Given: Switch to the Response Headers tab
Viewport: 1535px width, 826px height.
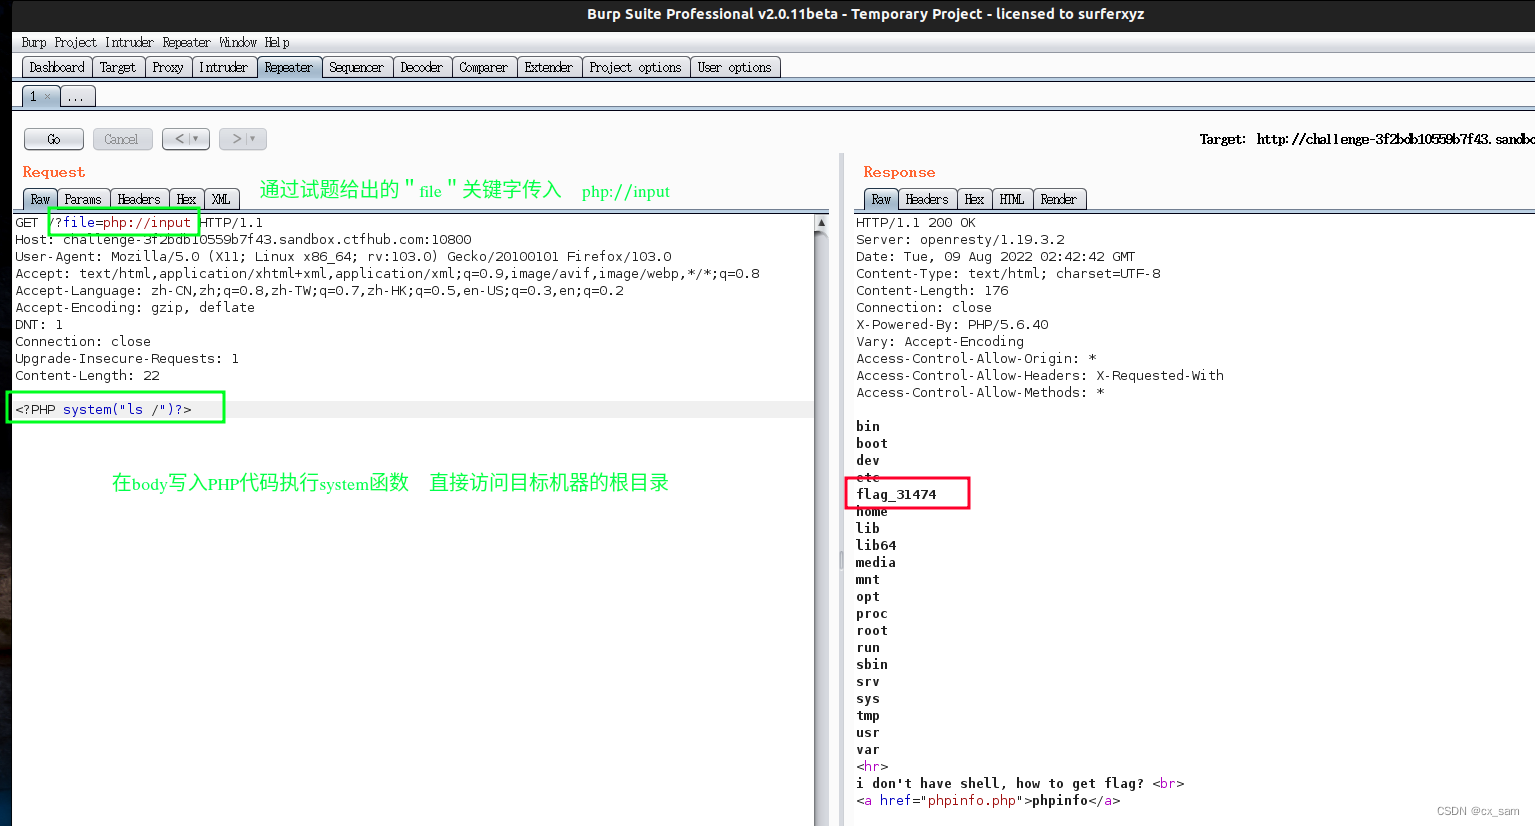Looking at the screenshot, I should [927, 199].
